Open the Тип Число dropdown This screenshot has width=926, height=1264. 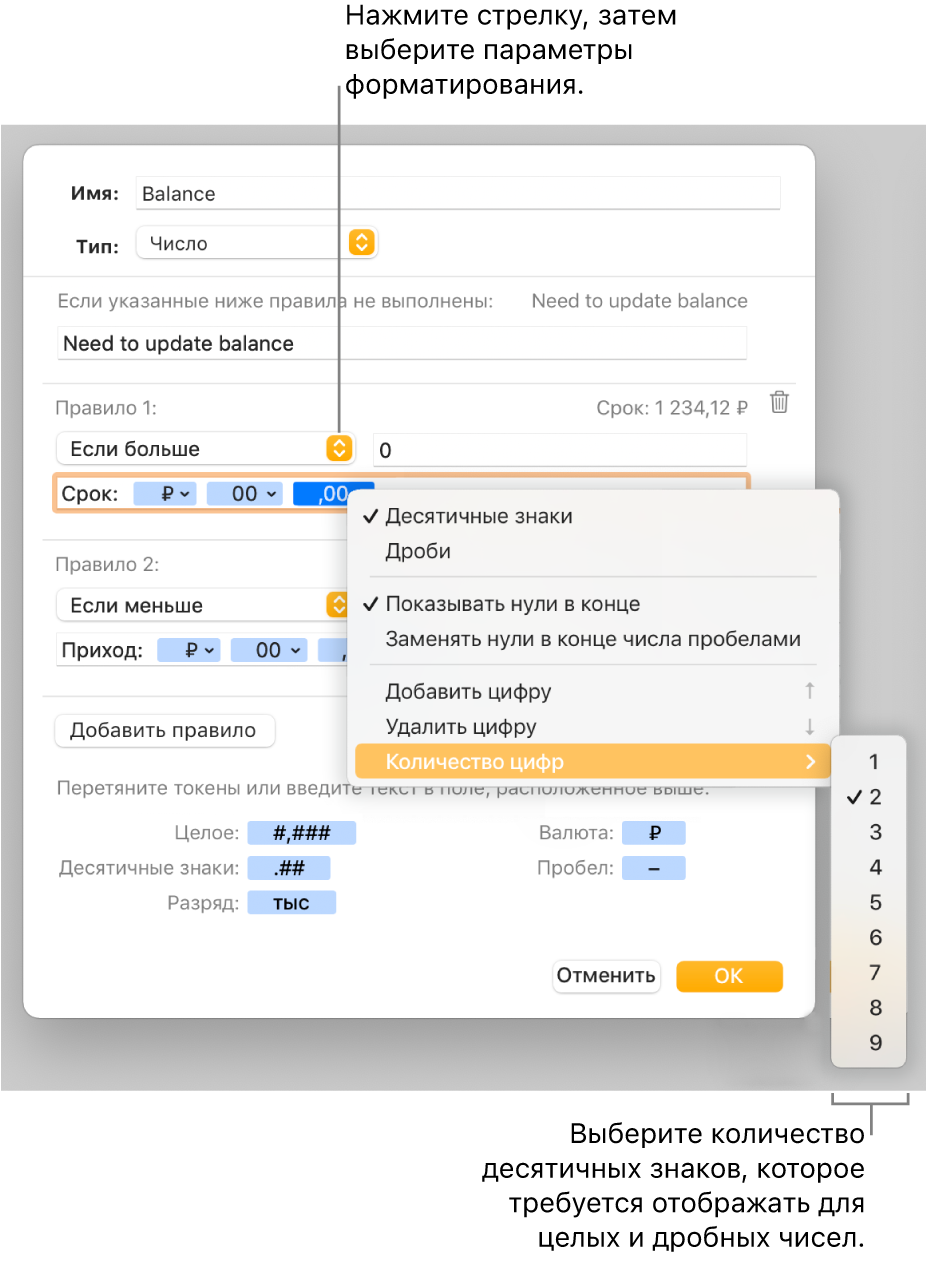(x=256, y=243)
